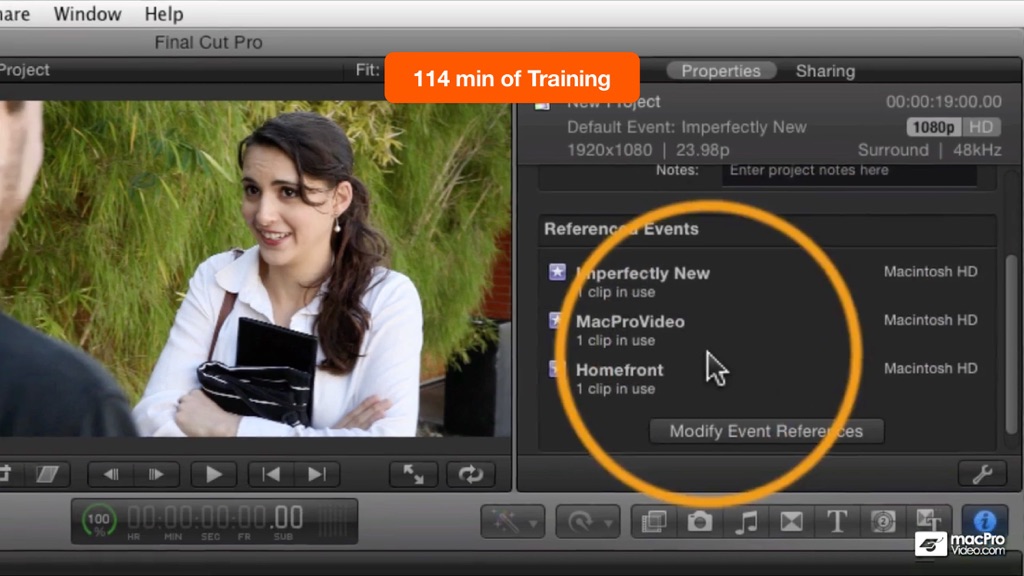Click the timecode display
This screenshot has width=1024, height=576.
click(216, 521)
